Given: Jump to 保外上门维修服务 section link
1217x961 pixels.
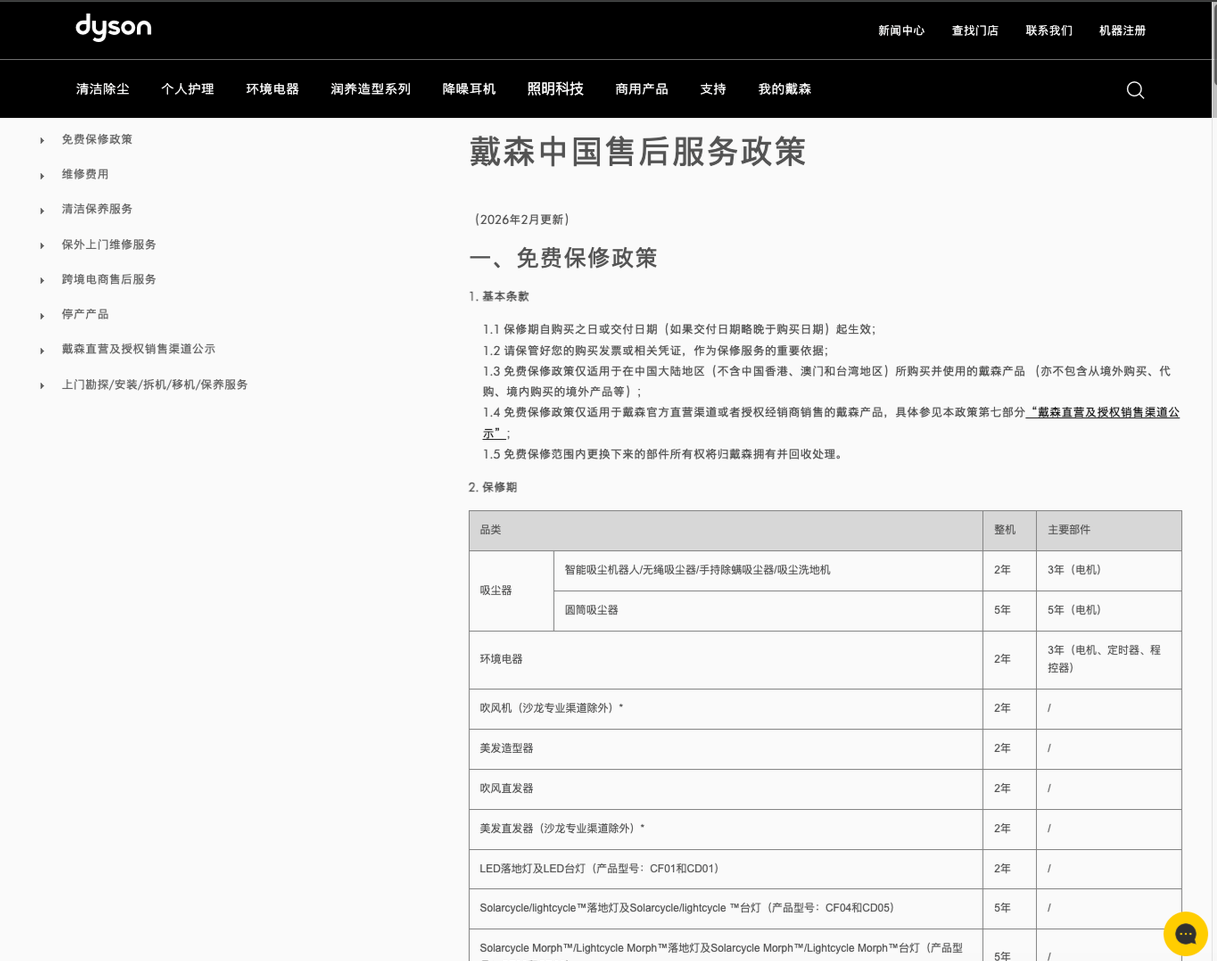Looking at the screenshot, I should pos(109,244).
